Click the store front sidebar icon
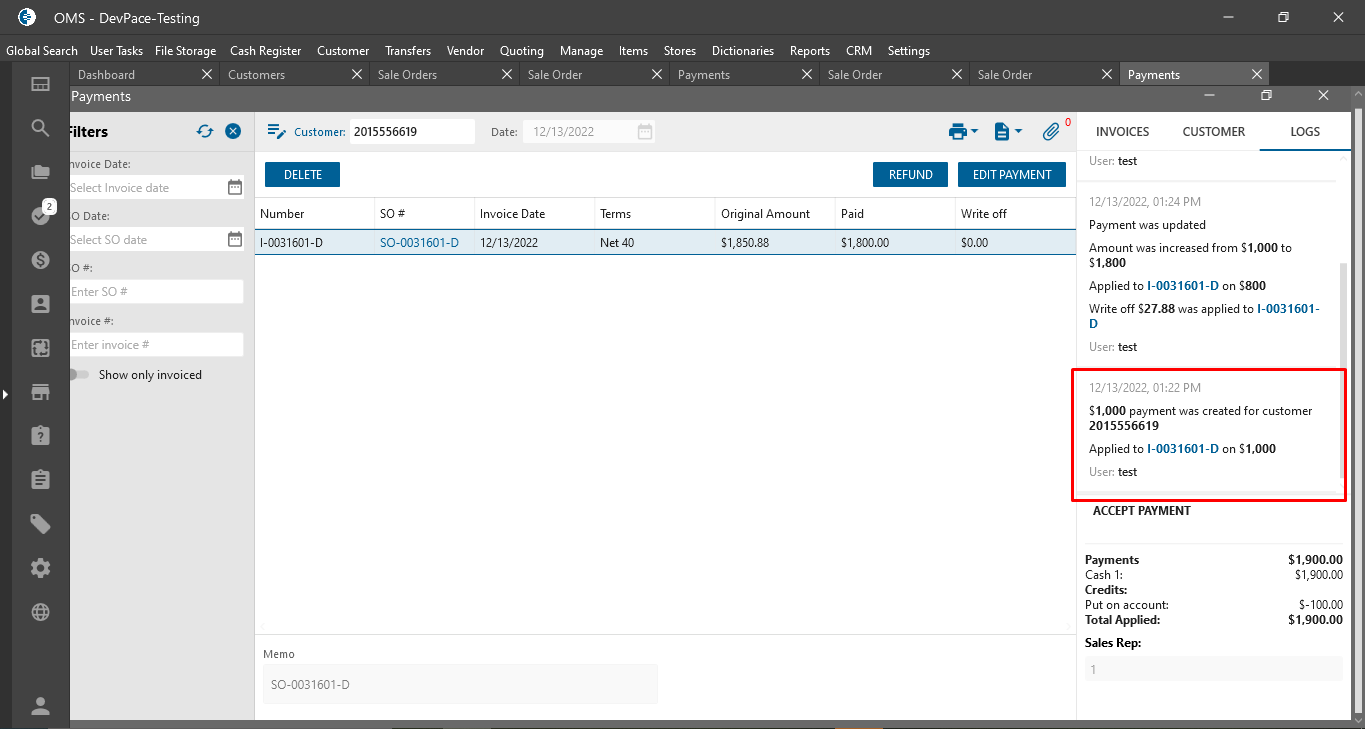Image resolution: width=1365 pixels, height=729 pixels. click(x=40, y=392)
